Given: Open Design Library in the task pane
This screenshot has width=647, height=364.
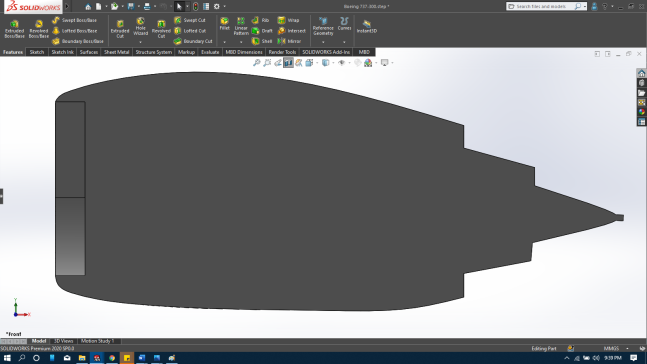Looking at the screenshot, I should point(642,83).
